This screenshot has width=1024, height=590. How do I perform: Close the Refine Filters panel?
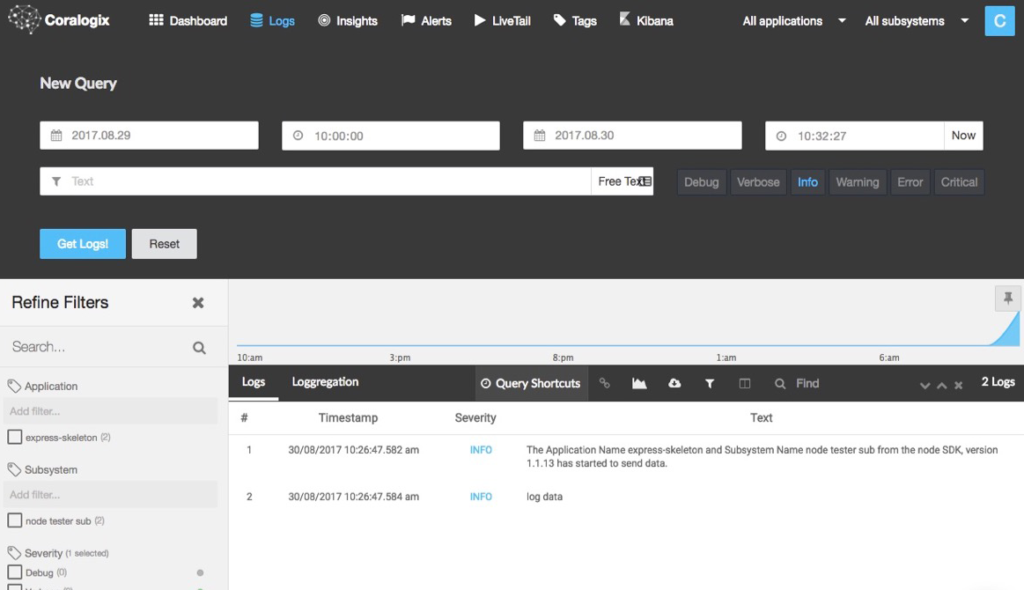[x=198, y=303]
